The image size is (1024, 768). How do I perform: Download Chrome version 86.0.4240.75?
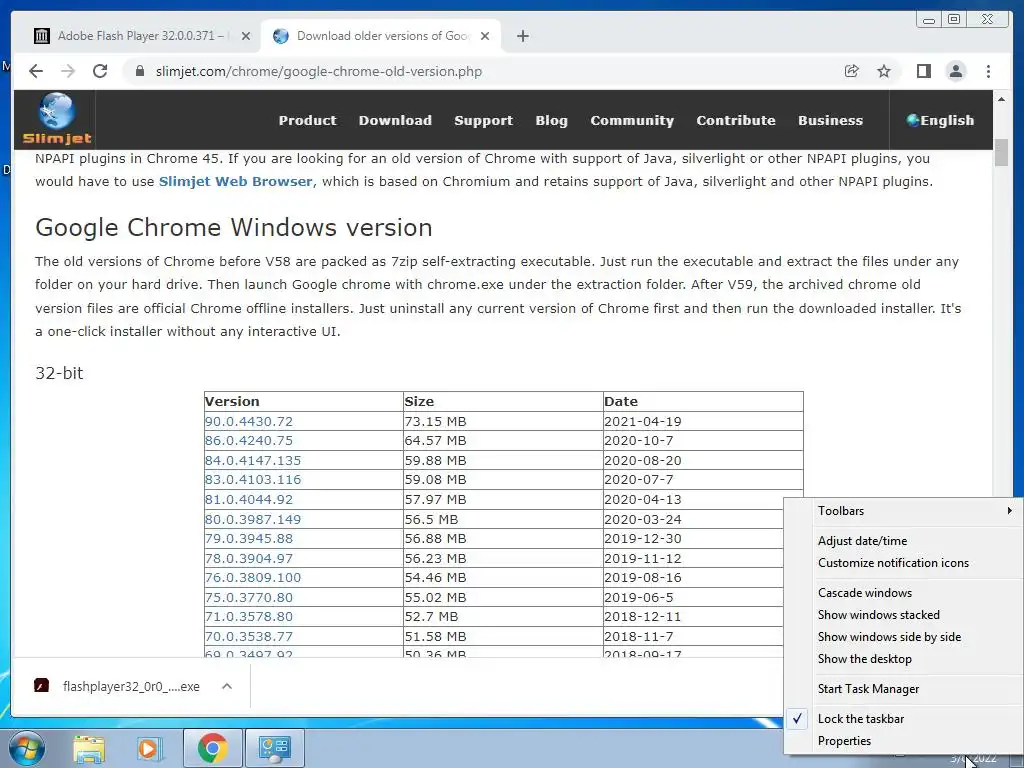(249, 441)
